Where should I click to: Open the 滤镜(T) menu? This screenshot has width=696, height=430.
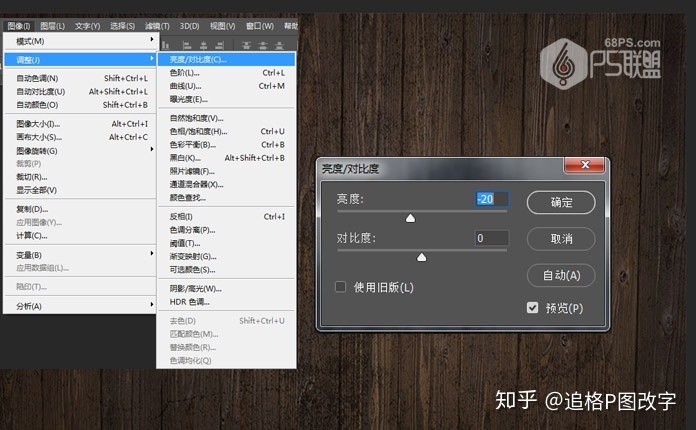pyautogui.click(x=157, y=26)
